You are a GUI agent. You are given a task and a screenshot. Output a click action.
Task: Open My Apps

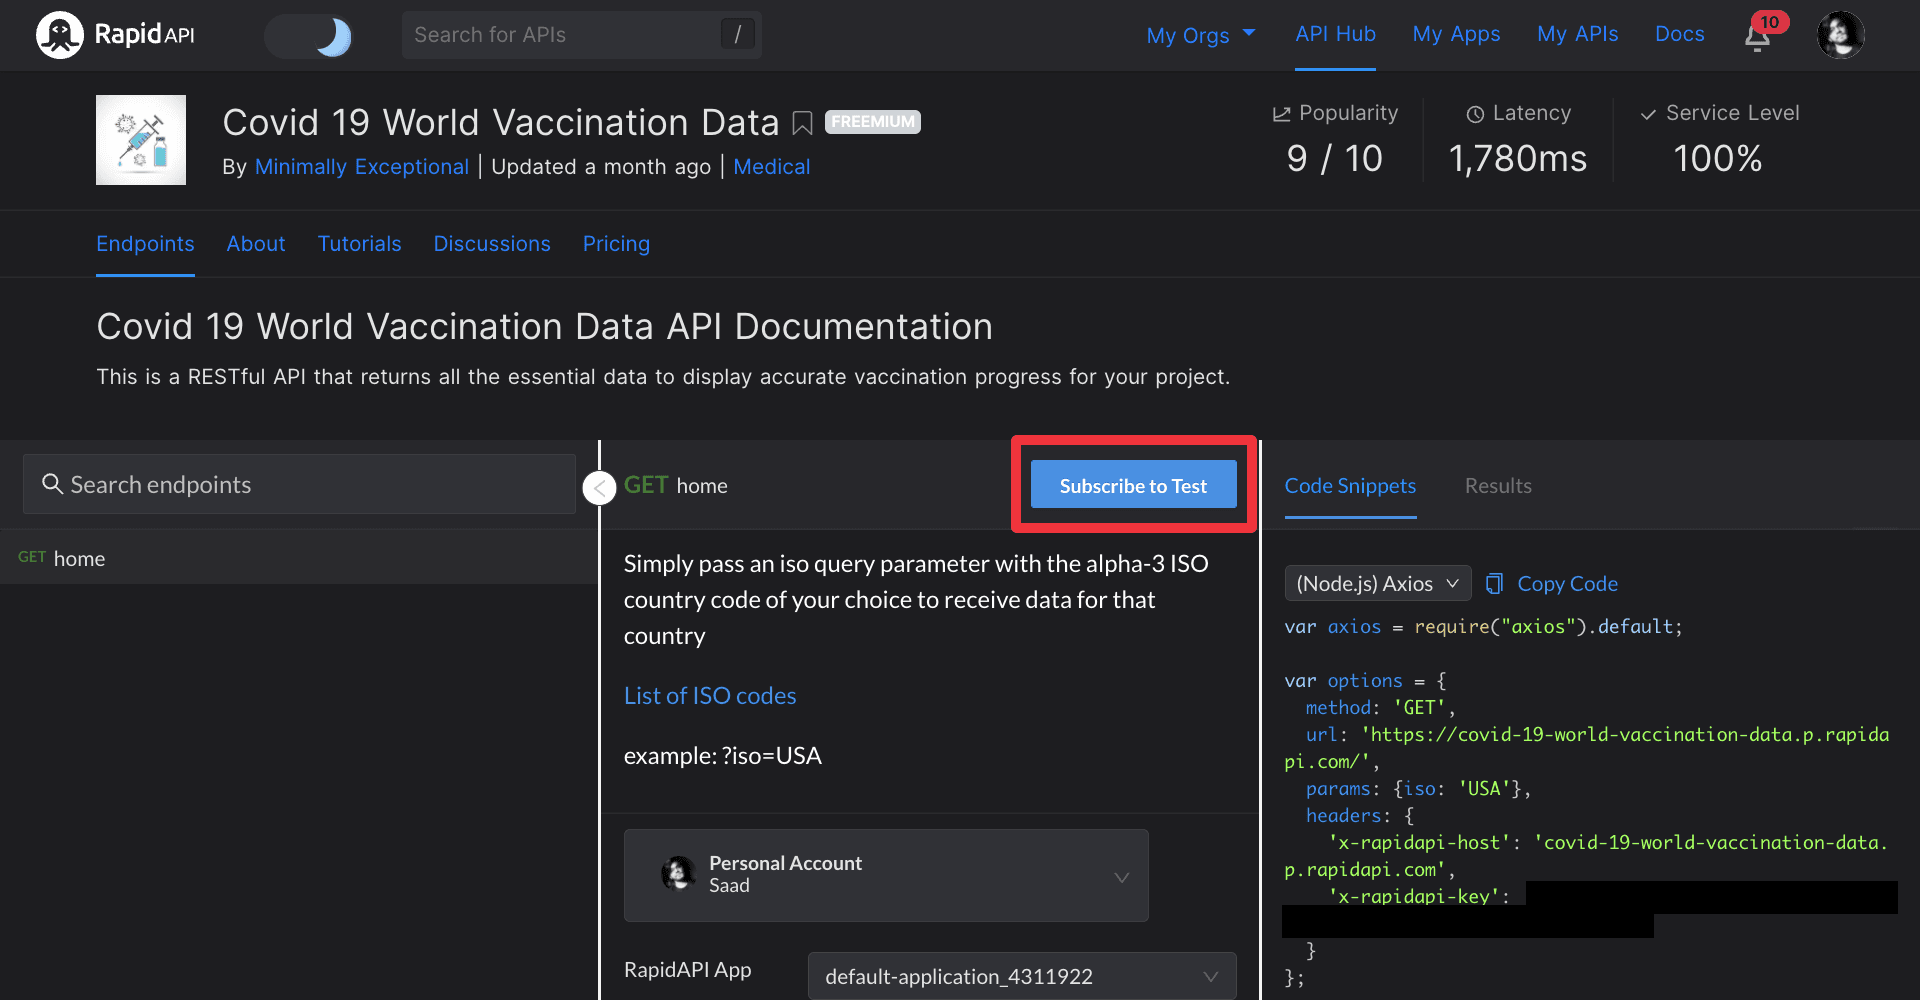click(x=1456, y=34)
